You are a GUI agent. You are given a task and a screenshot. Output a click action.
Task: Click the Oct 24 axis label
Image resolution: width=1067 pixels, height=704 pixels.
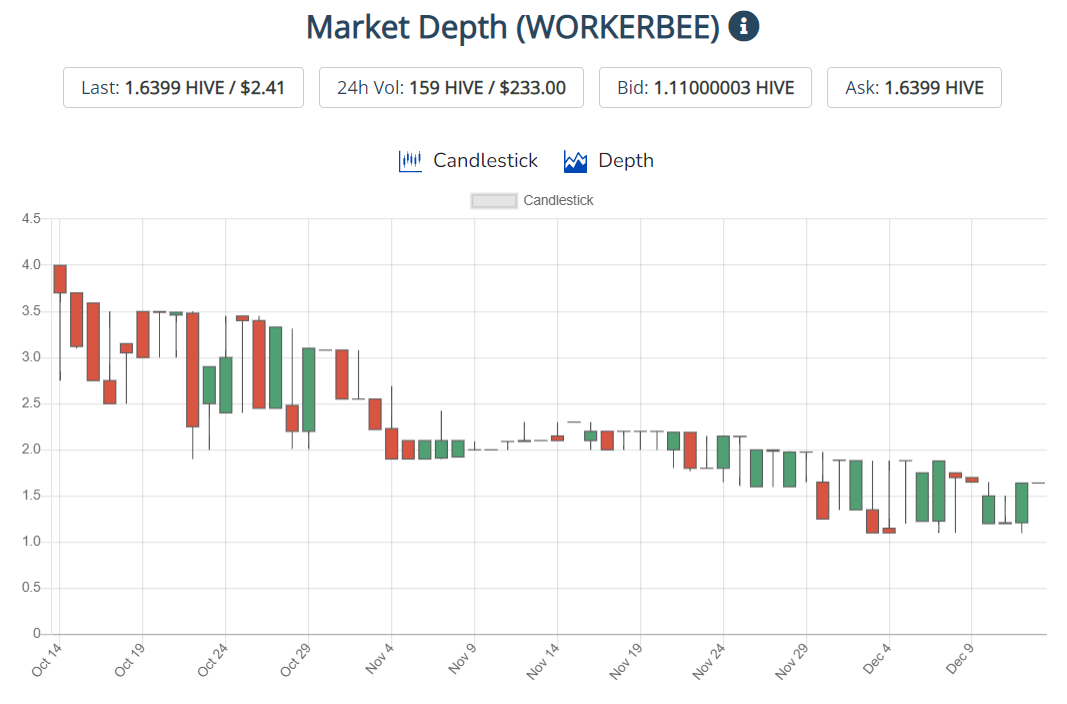pyautogui.click(x=212, y=660)
